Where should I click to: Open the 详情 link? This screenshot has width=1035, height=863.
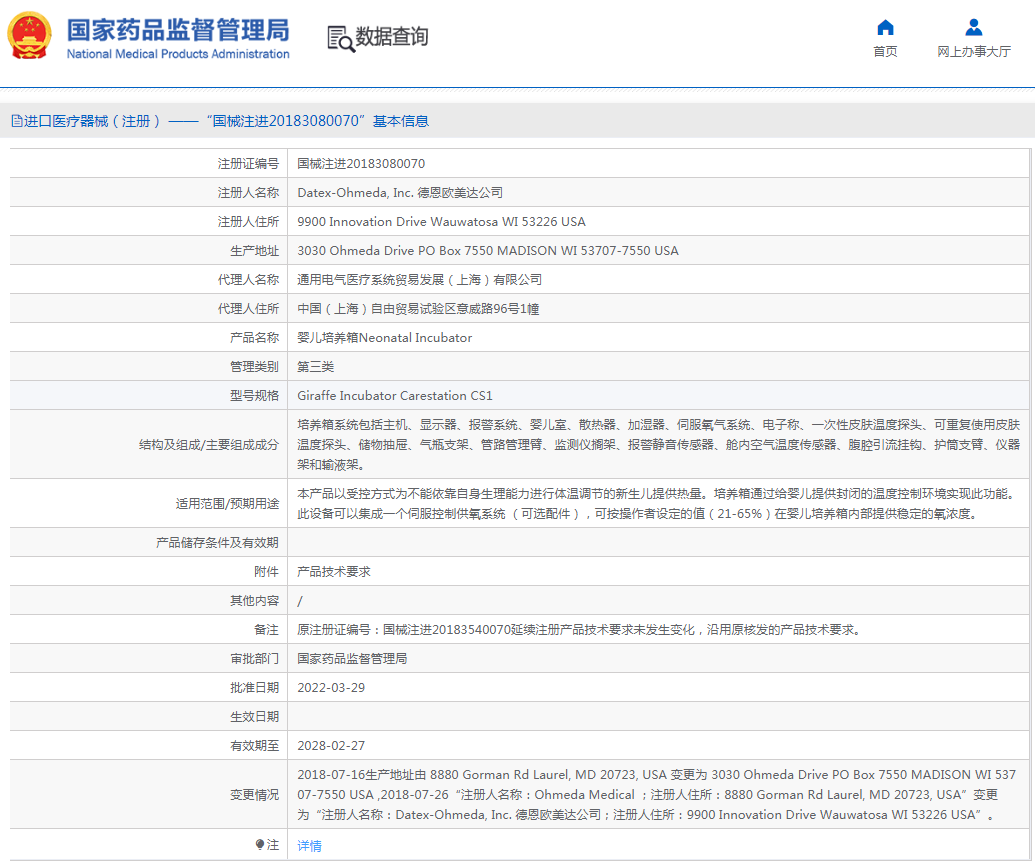click(309, 846)
